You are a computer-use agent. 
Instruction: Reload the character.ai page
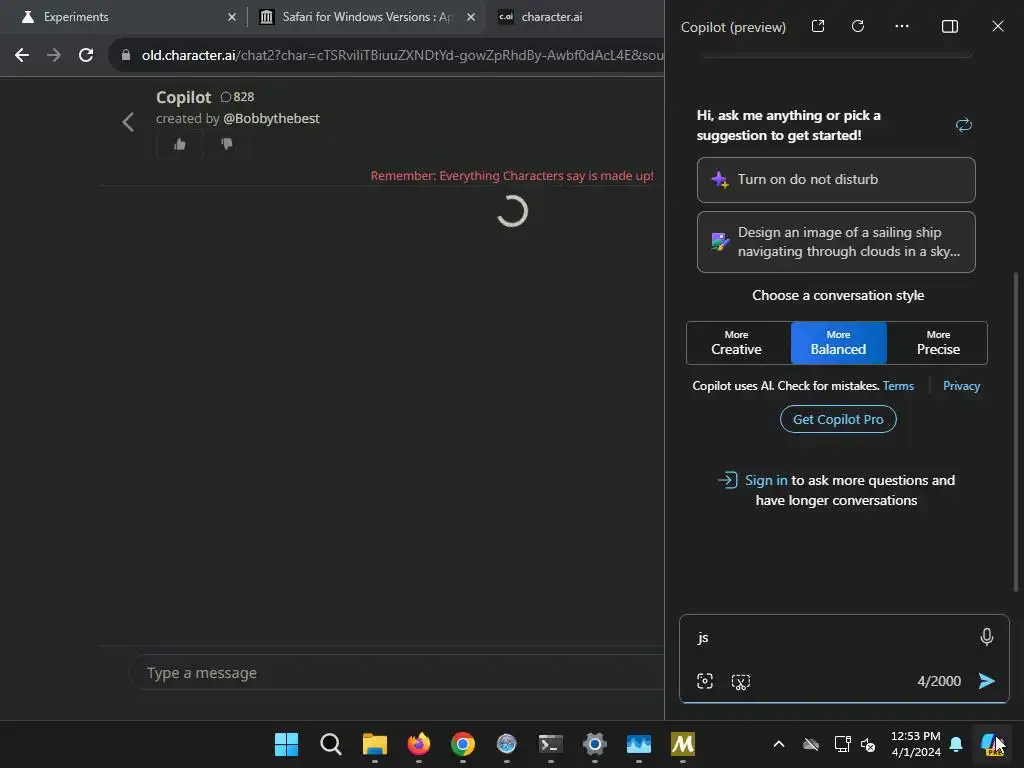[86, 56]
